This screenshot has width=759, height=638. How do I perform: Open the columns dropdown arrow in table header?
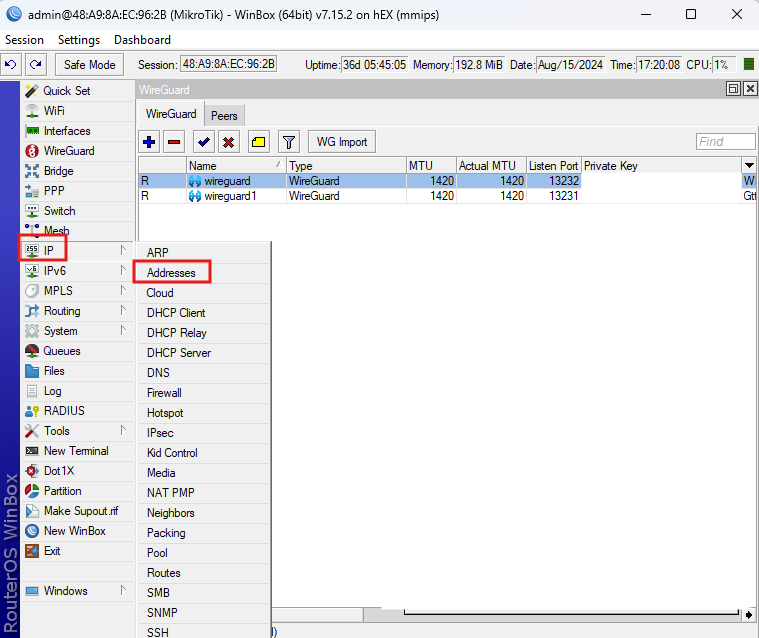pos(749,166)
